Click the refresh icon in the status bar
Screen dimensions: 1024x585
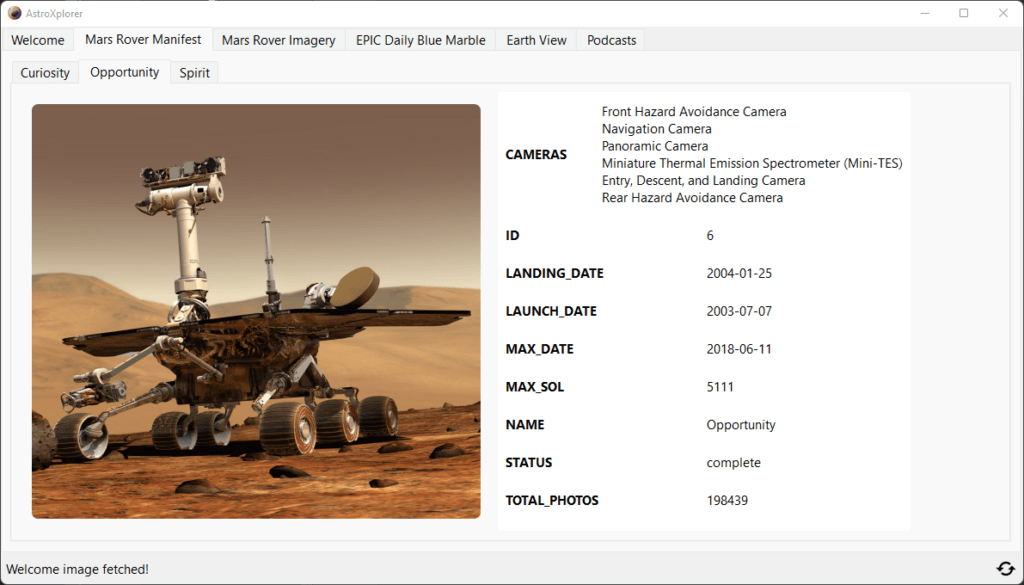(1005, 569)
